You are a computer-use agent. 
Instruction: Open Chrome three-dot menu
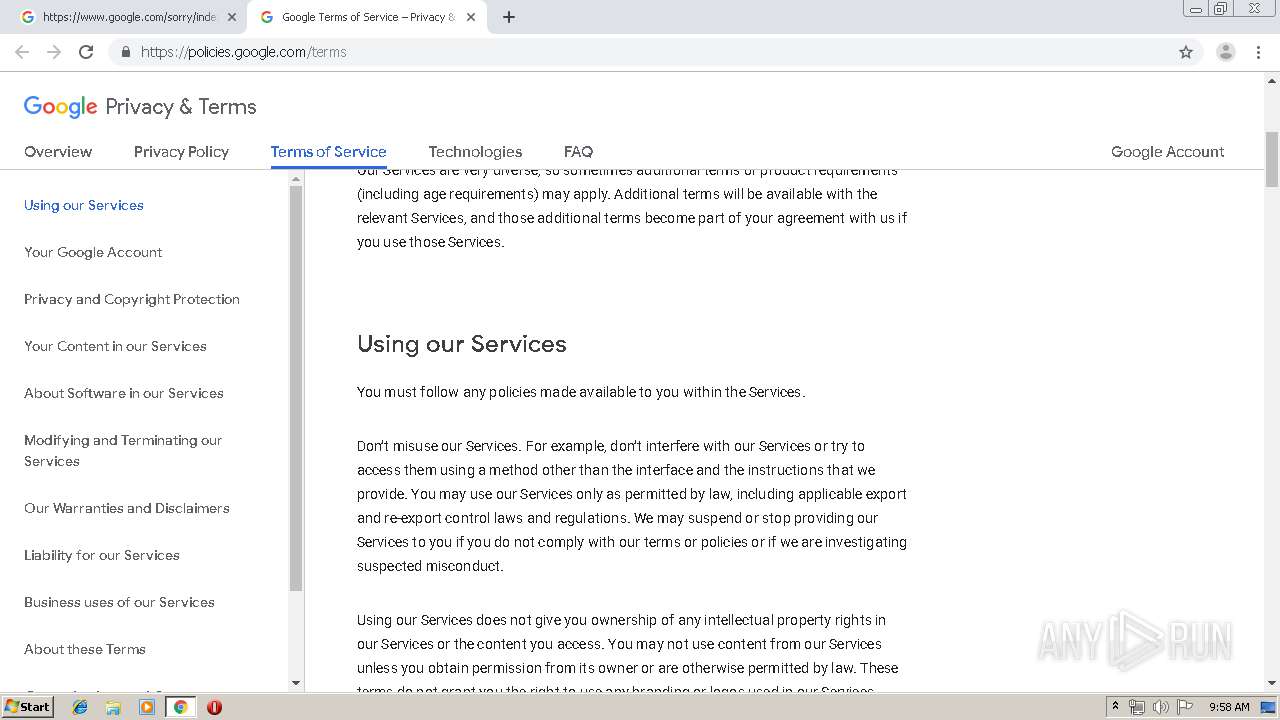(x=1258, y=52)
